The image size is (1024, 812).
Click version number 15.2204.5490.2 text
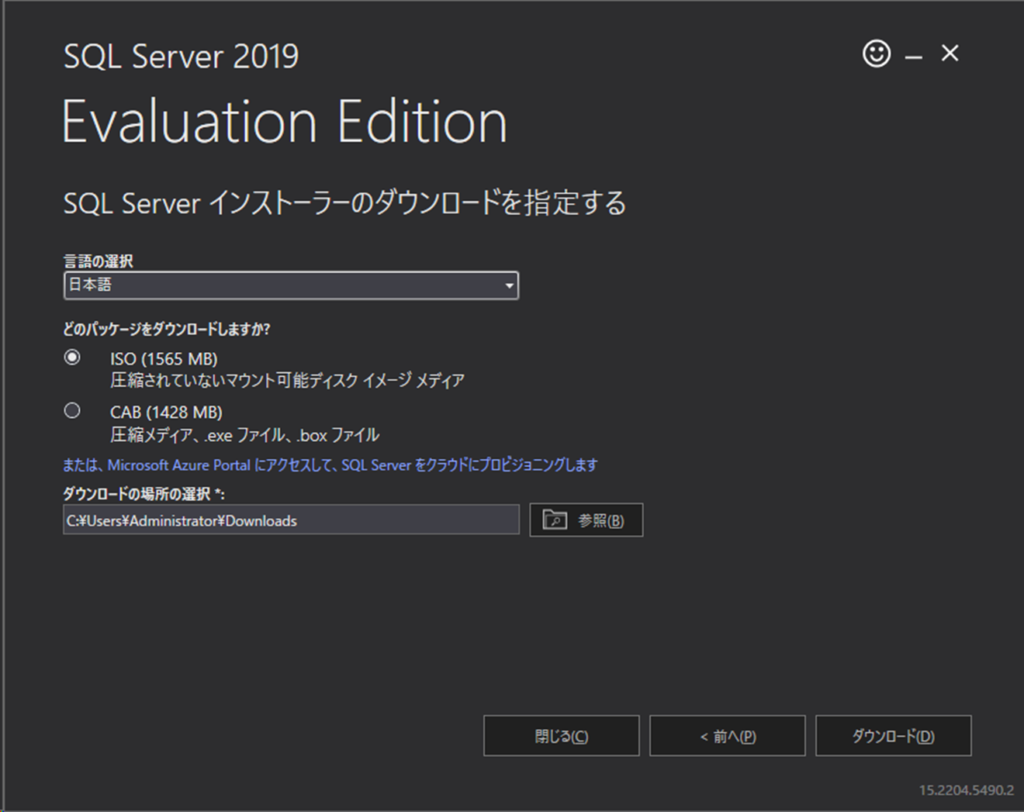pyautogui.click(x=966, y=790)
